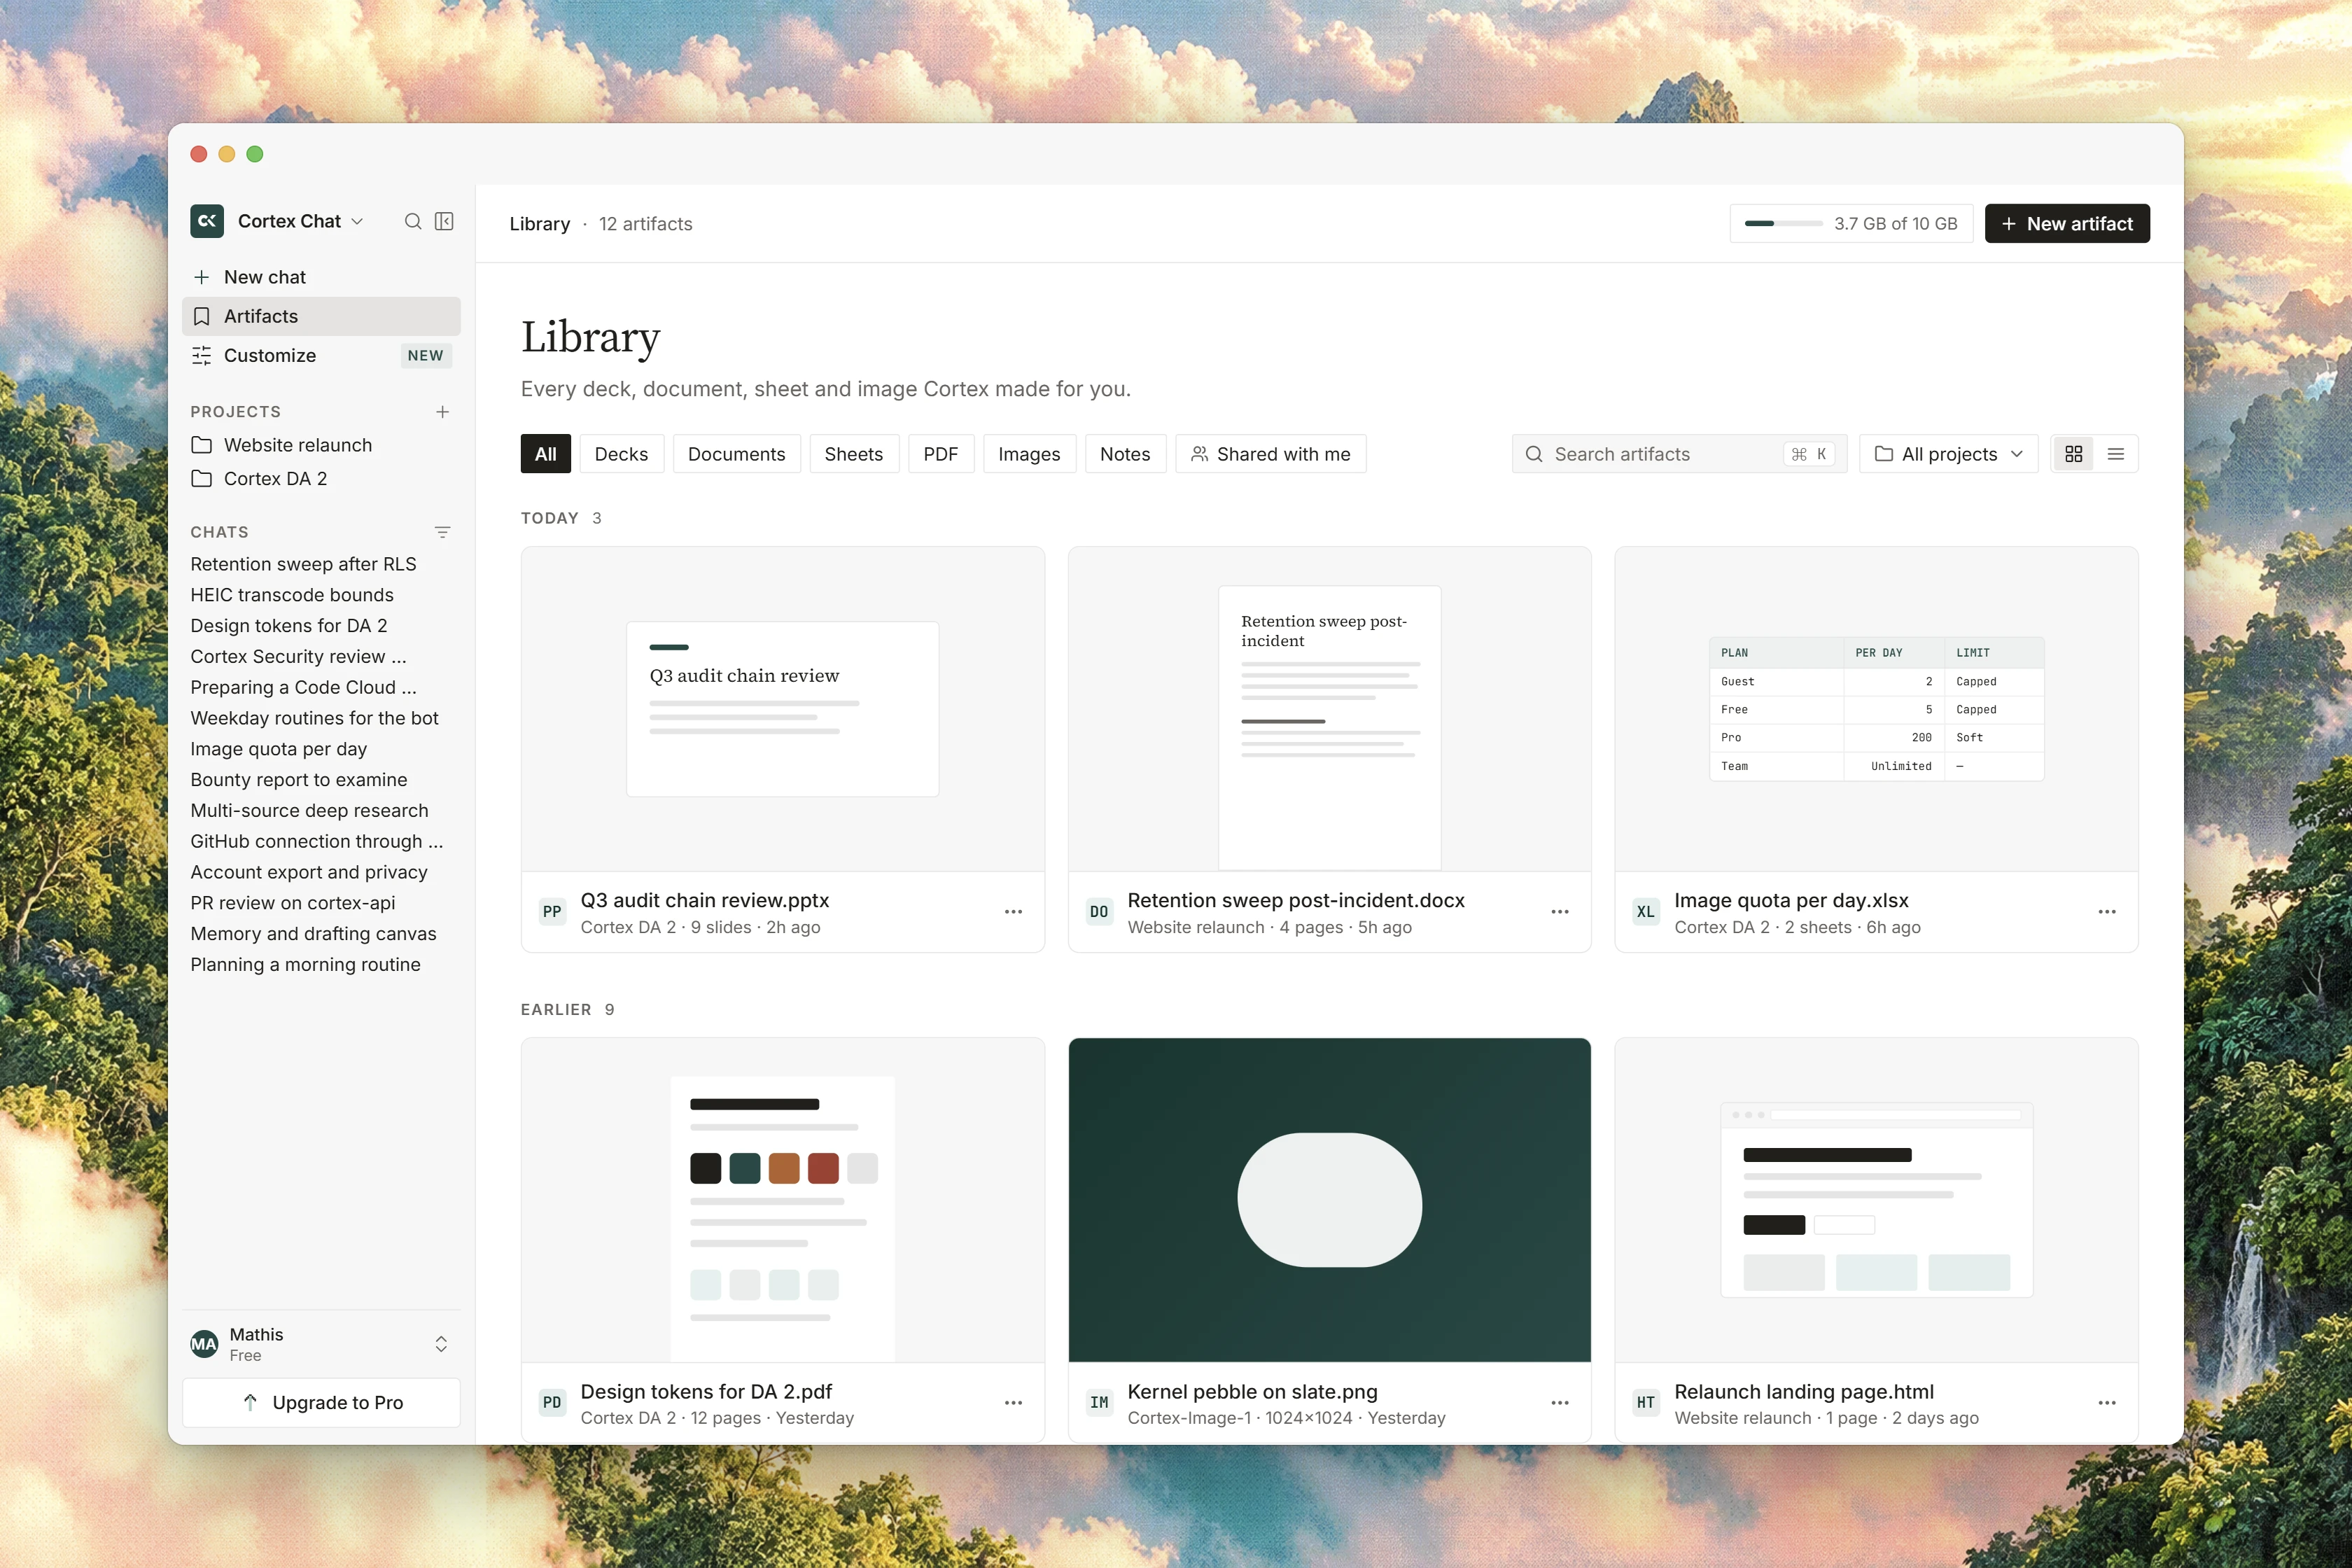Click the PP file type badge
The height and width of the screenshot is (1568, 2352).
pyautogui.click(x=552, y=912)
